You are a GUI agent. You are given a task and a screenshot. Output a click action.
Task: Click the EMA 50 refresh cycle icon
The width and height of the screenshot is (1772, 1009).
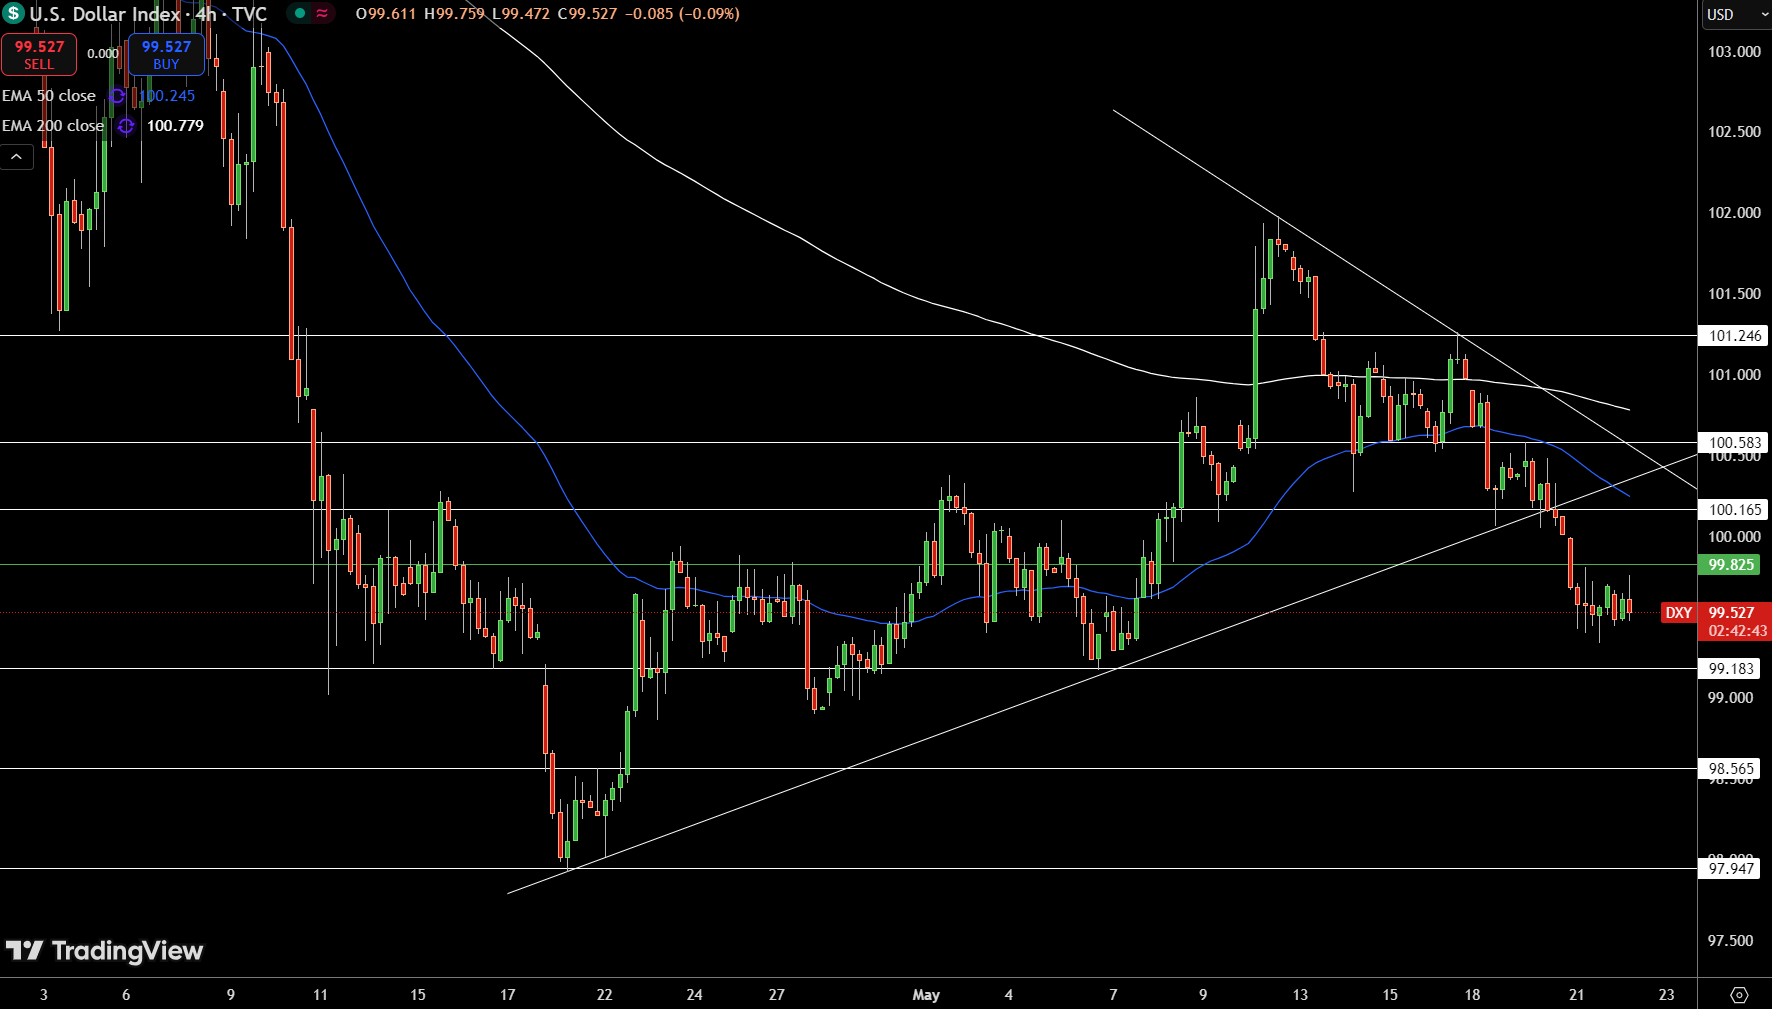[x=117, y=96]
